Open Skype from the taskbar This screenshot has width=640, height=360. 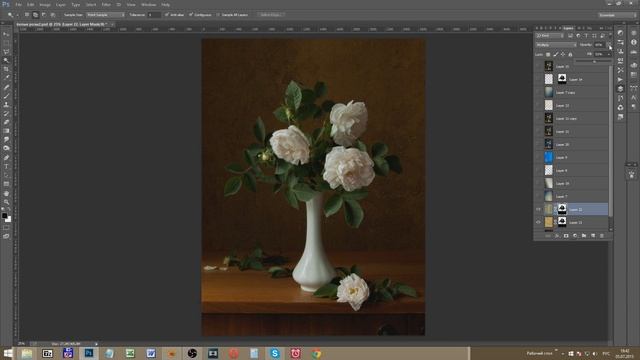point(275,353)
